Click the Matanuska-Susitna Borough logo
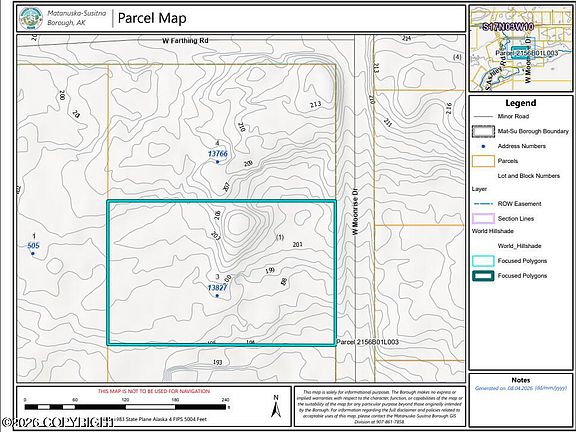Screen dimensions: 576x432 click(x=32, y=18)
